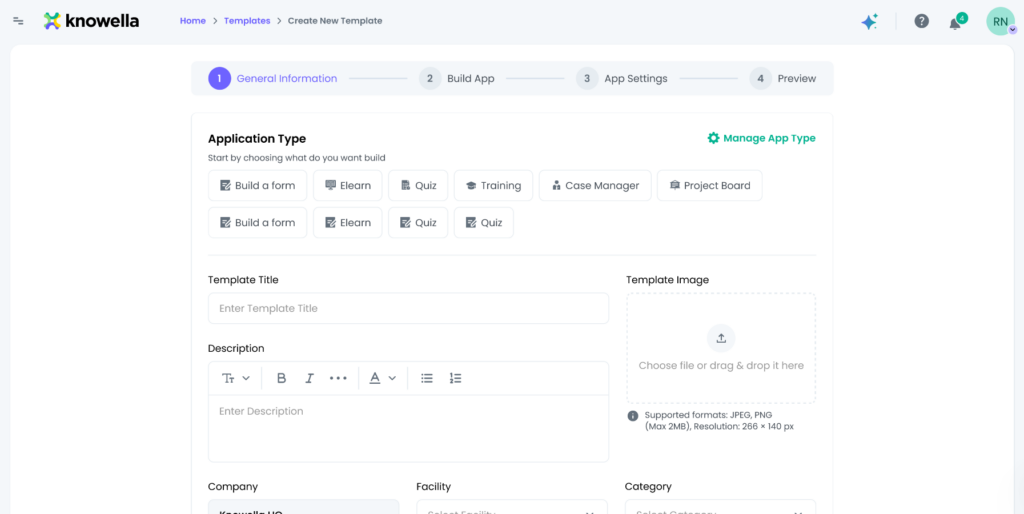Click the bold formatting icon

281,378
